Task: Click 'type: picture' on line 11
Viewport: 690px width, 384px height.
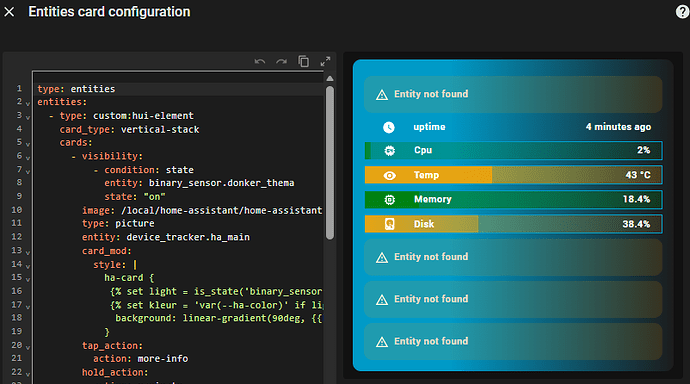Action: 118,223
